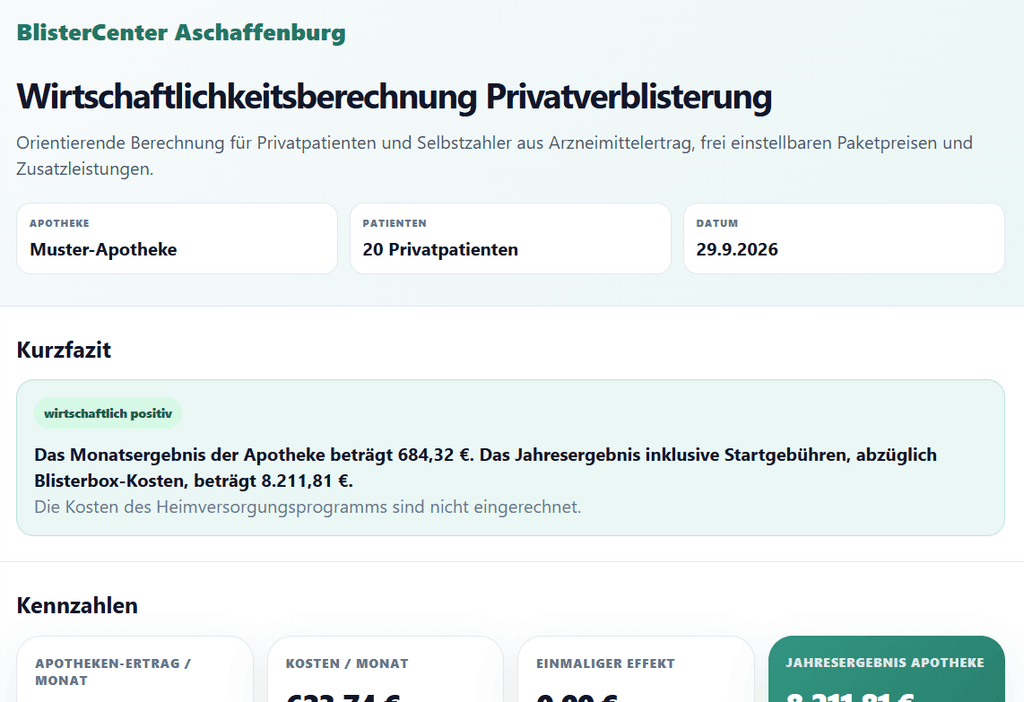Click the JAHRESERGEBNIS APOTHEKE card label
This screenshot has height=702, width=1024.
(885, 663)
